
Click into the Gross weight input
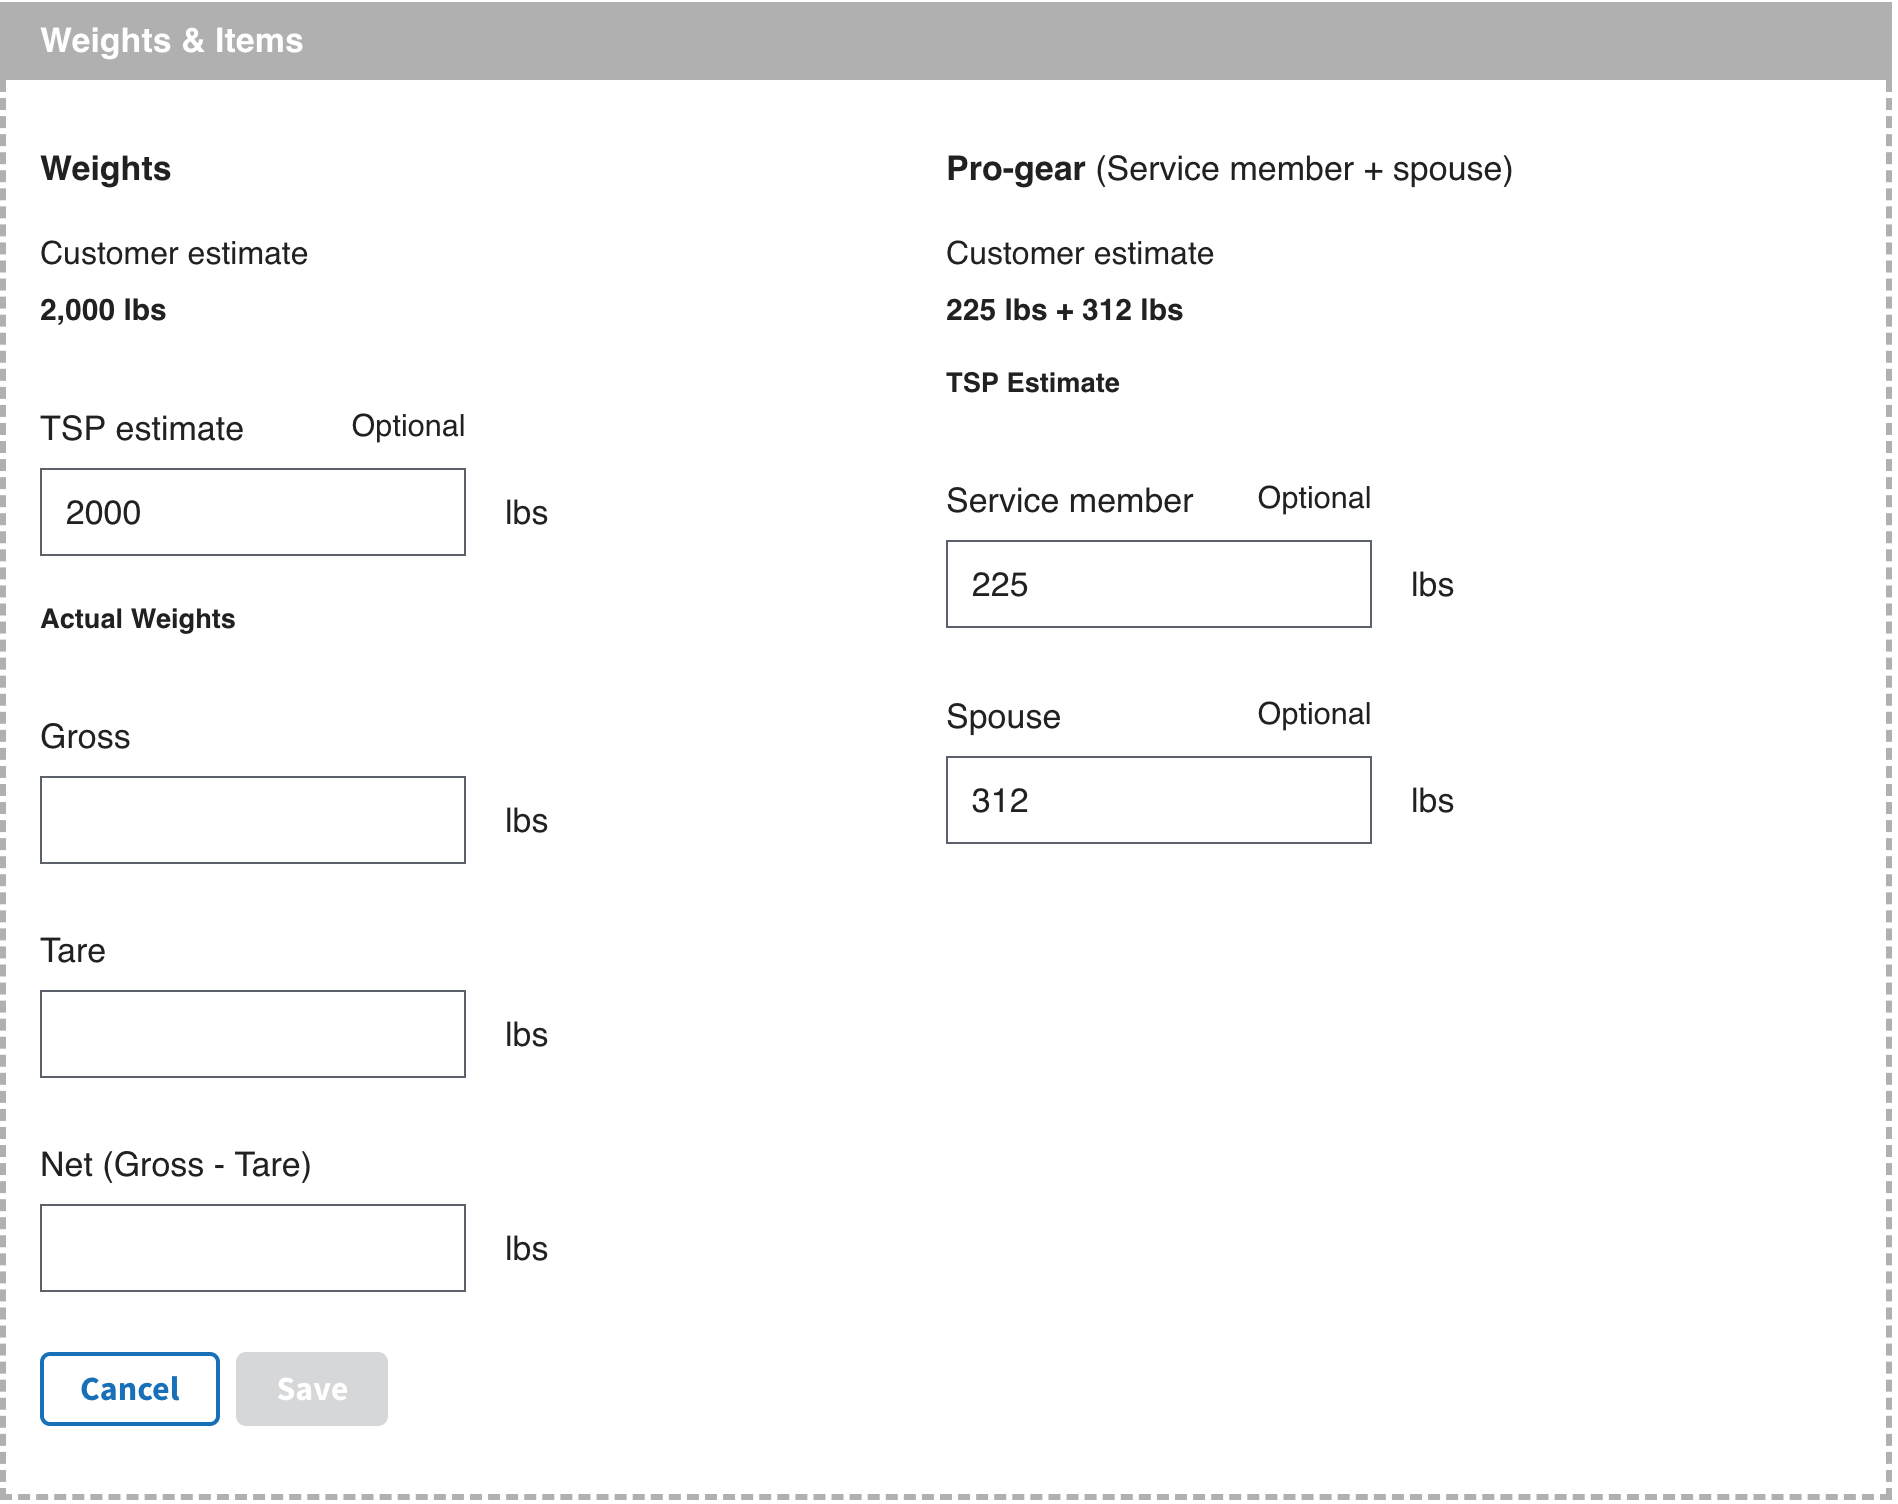pyautogui.click(x=253, y=820)
